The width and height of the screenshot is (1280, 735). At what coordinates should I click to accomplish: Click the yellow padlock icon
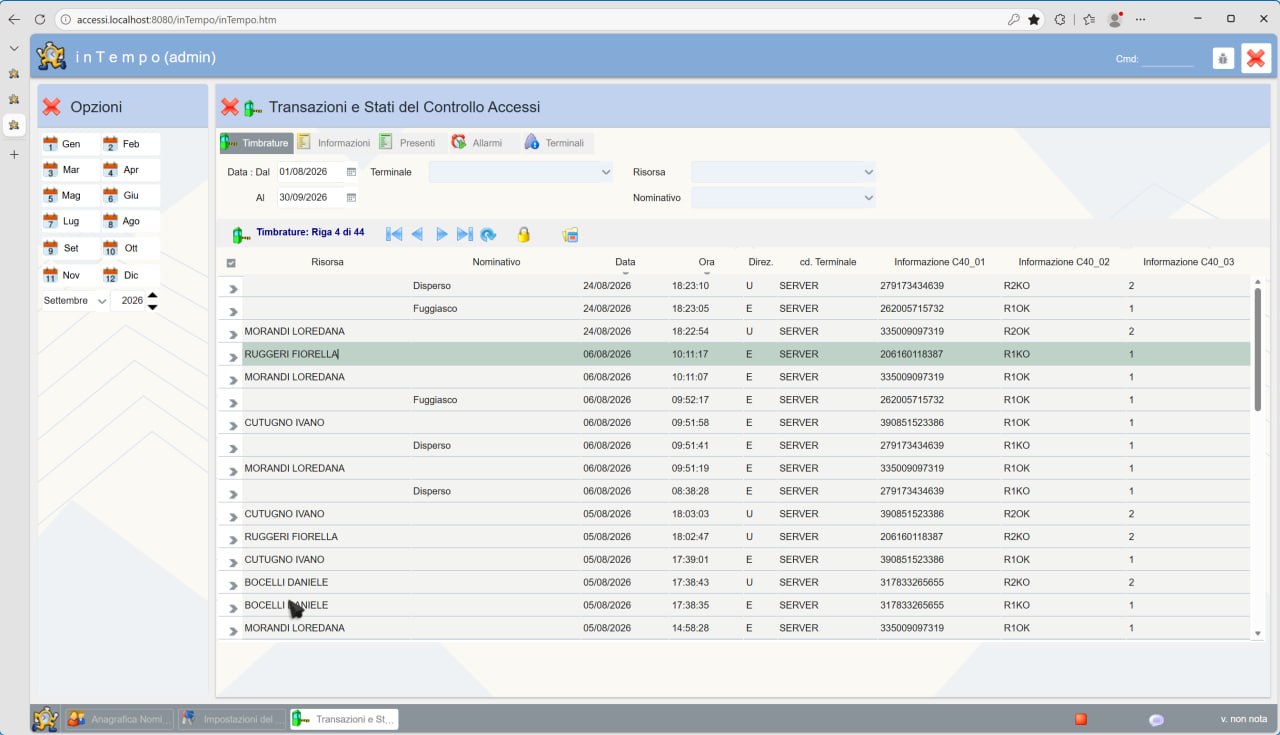pos(523,234)
